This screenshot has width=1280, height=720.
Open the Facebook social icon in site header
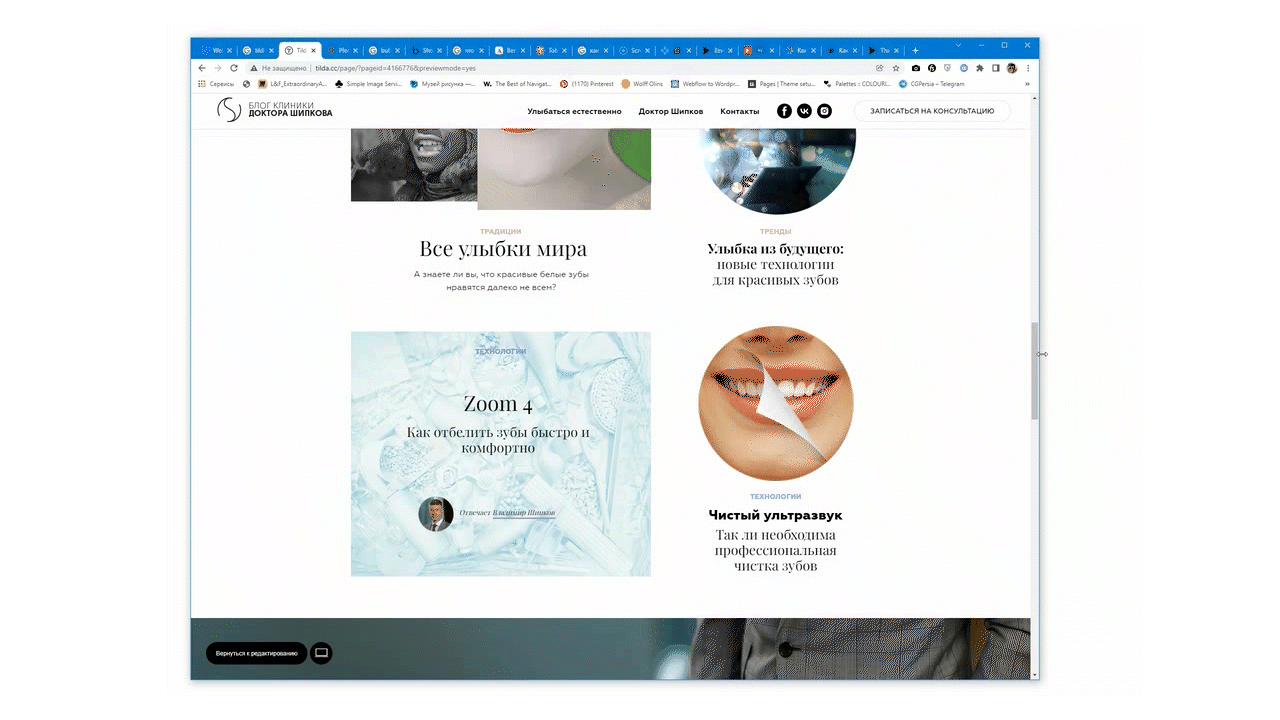coord(785,111)
